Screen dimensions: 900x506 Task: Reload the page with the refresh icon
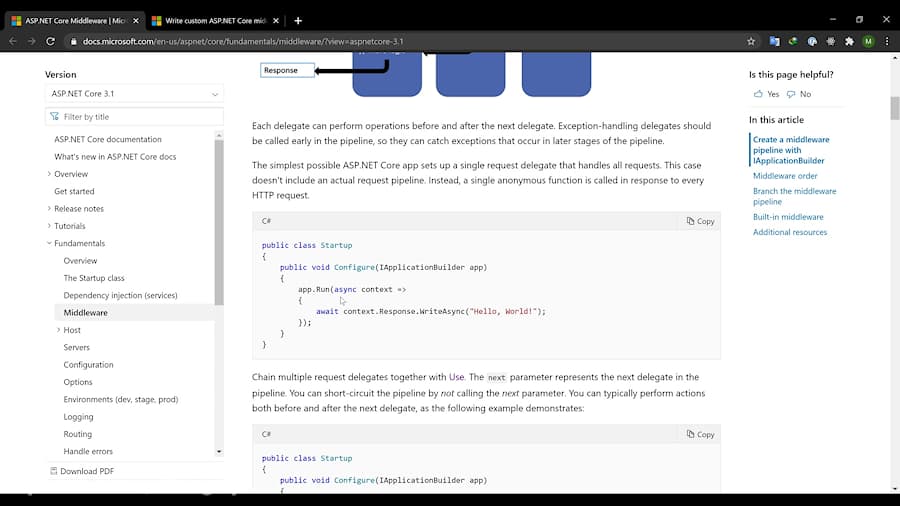[51, 41]
